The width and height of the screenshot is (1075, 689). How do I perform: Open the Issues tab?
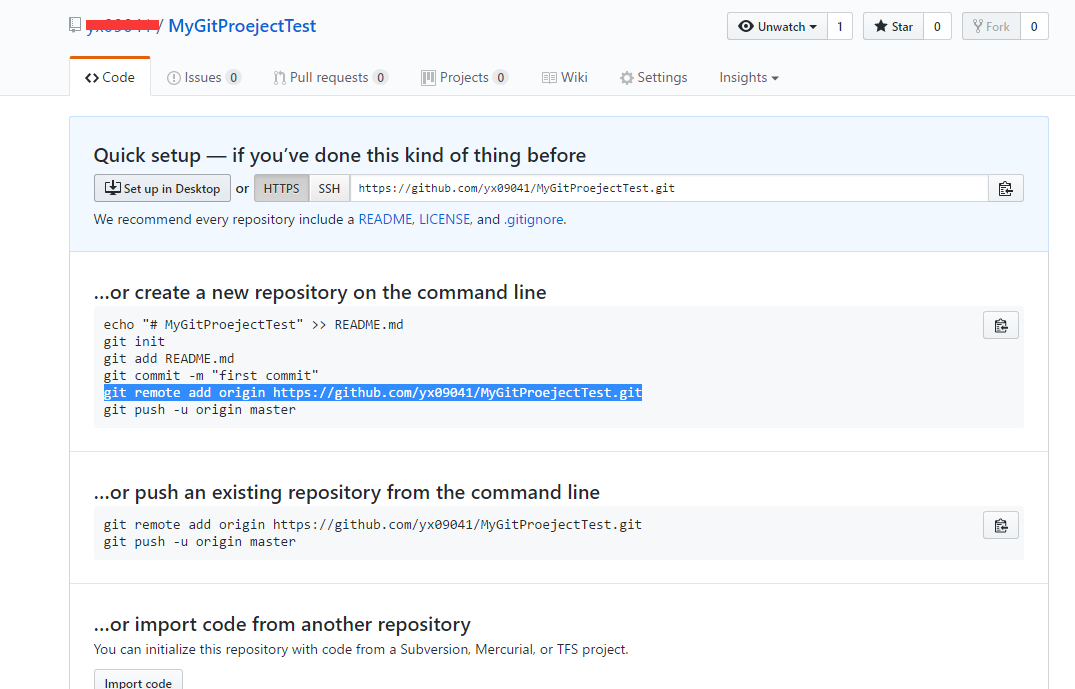(204, 77)
